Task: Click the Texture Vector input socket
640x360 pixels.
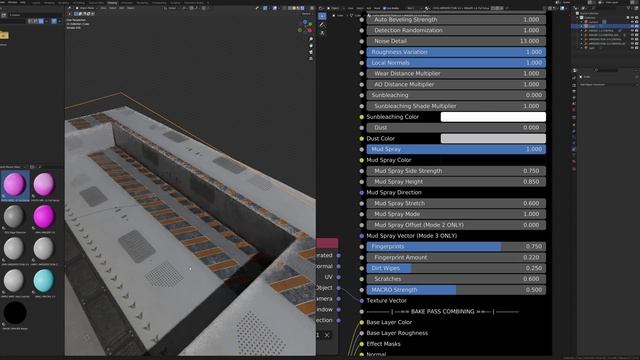Action: [x=362, y=301]
